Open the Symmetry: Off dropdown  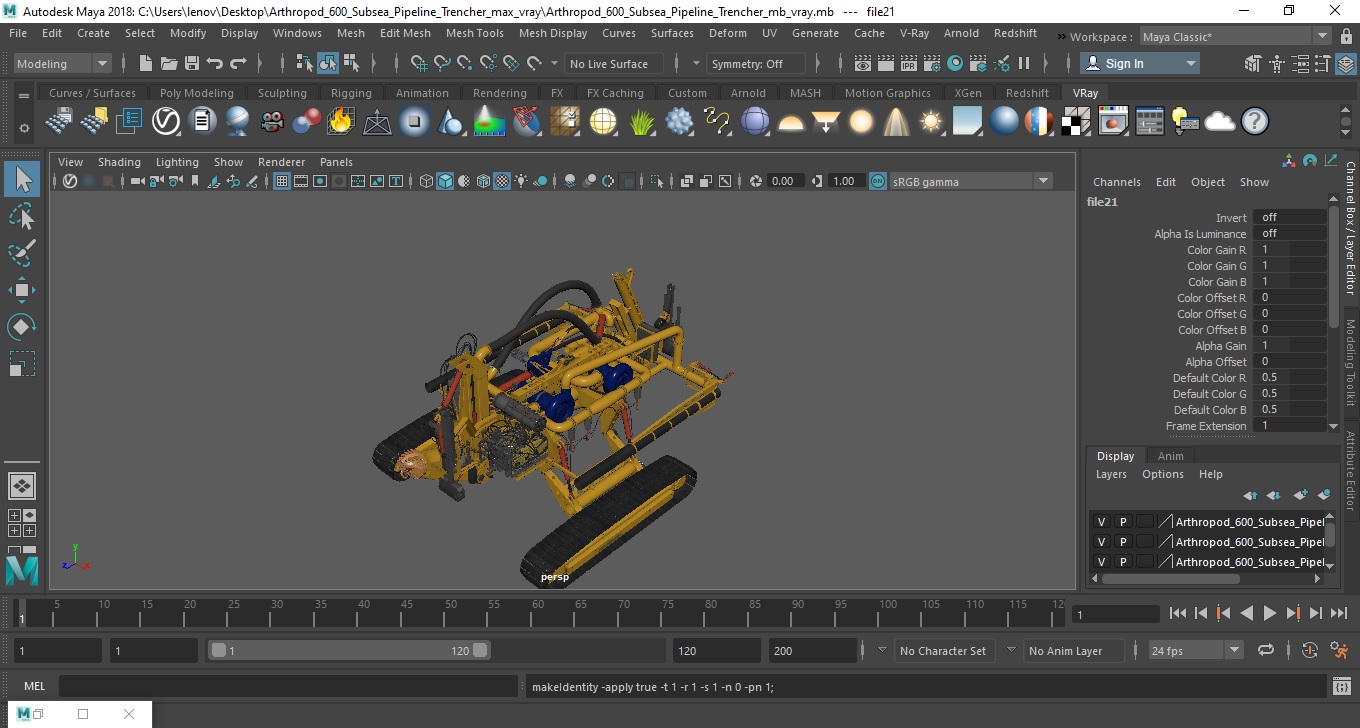pos(757,63)
